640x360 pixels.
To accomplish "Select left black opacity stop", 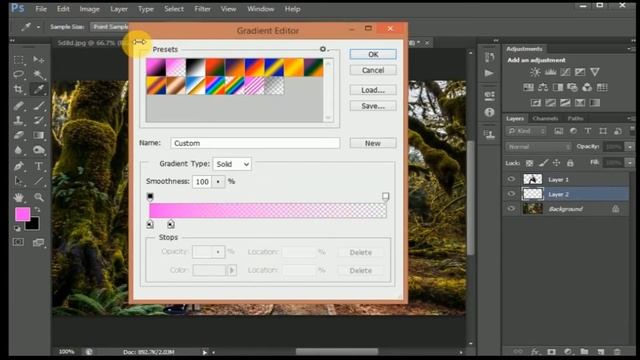I will pyautogui.click(x=150, y=197).
